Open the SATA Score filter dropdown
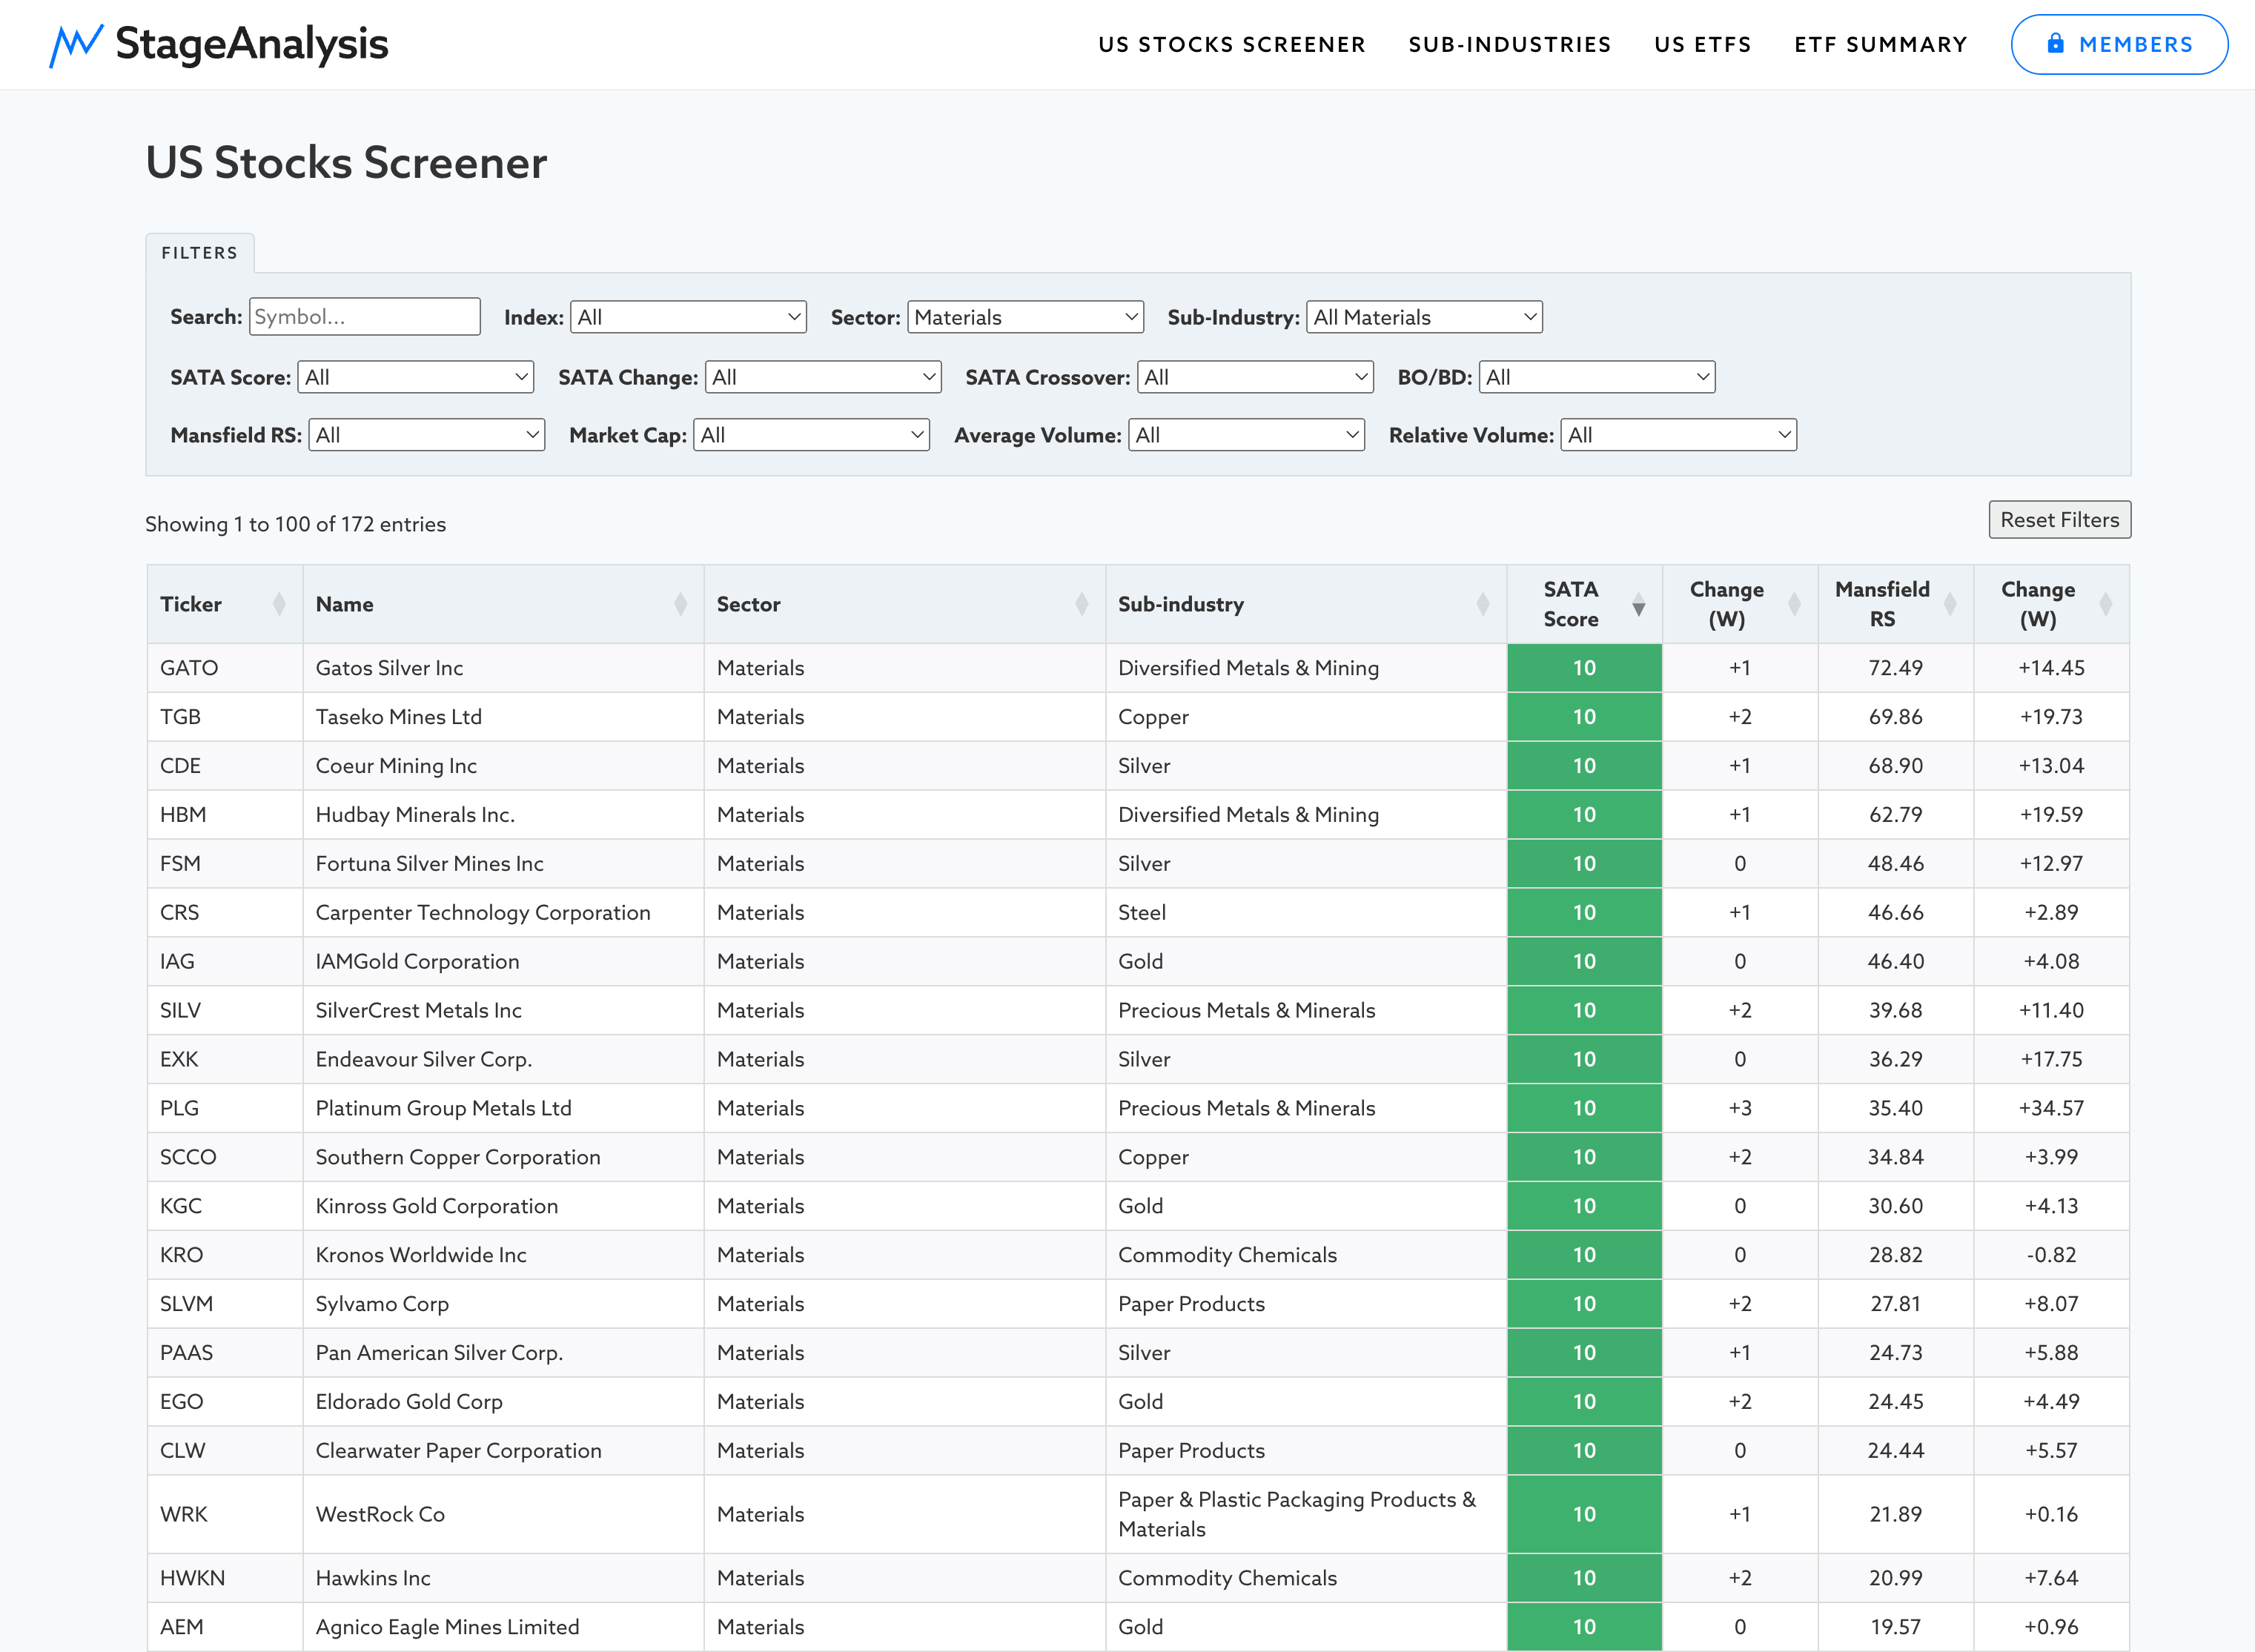The height and width of the screenshot is (1652, 2255). coord(416,377)
